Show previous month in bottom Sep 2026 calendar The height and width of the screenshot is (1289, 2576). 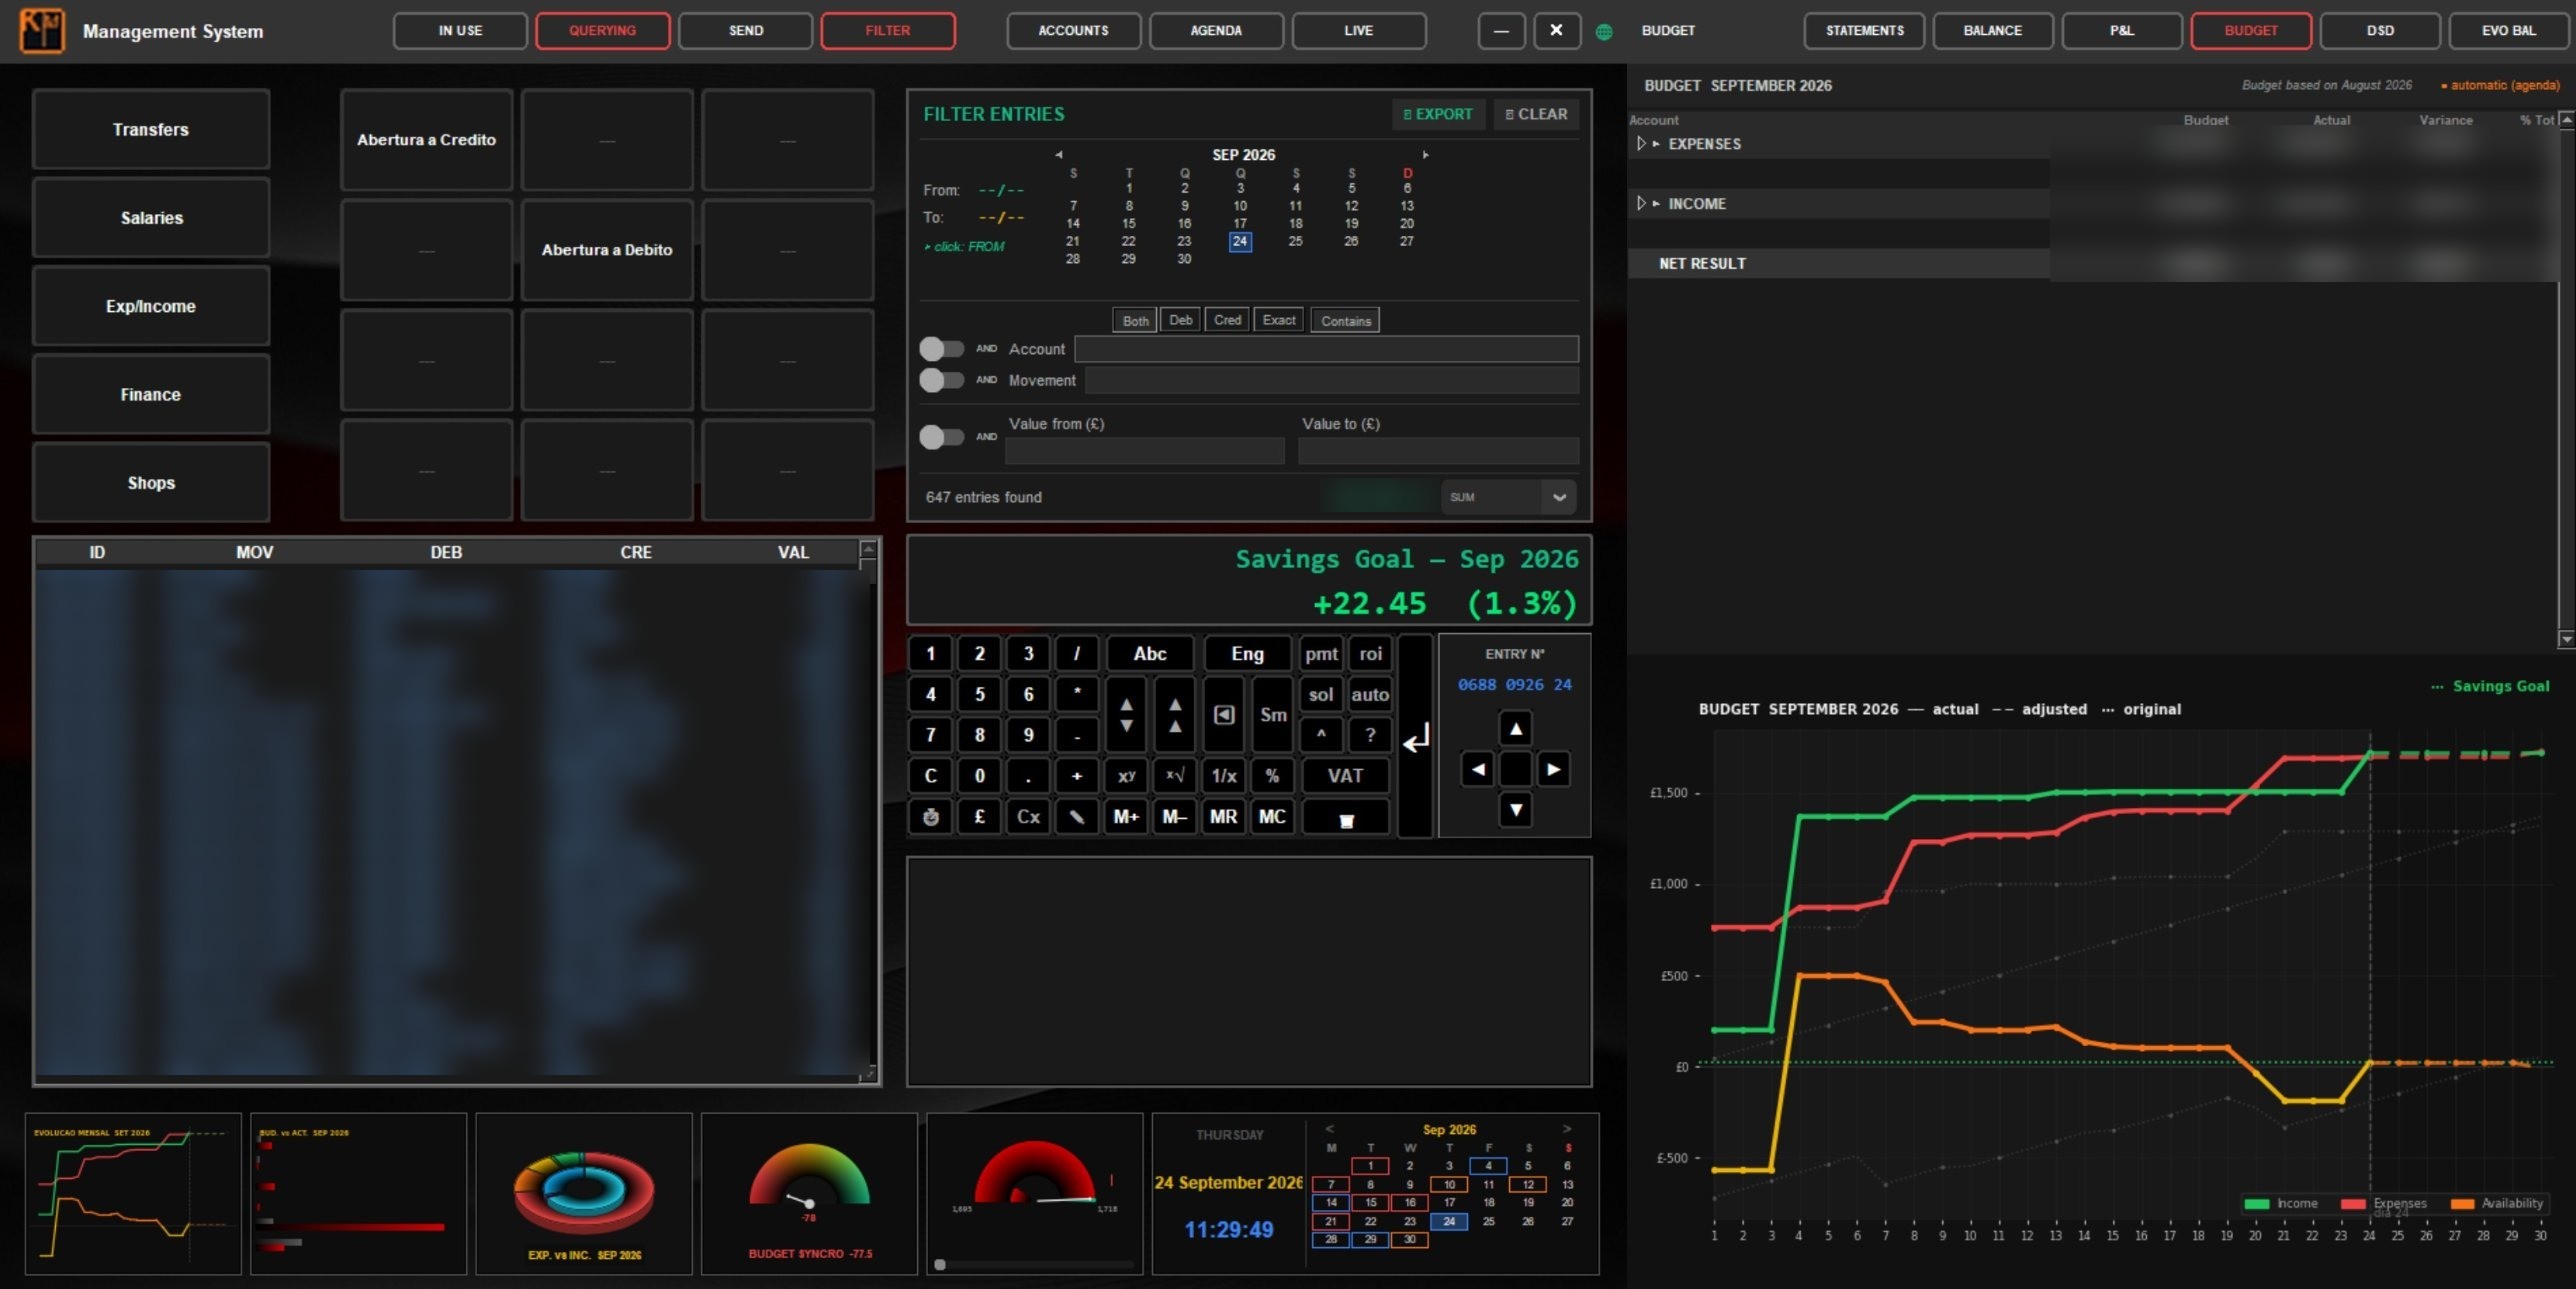point(1330,1129)
